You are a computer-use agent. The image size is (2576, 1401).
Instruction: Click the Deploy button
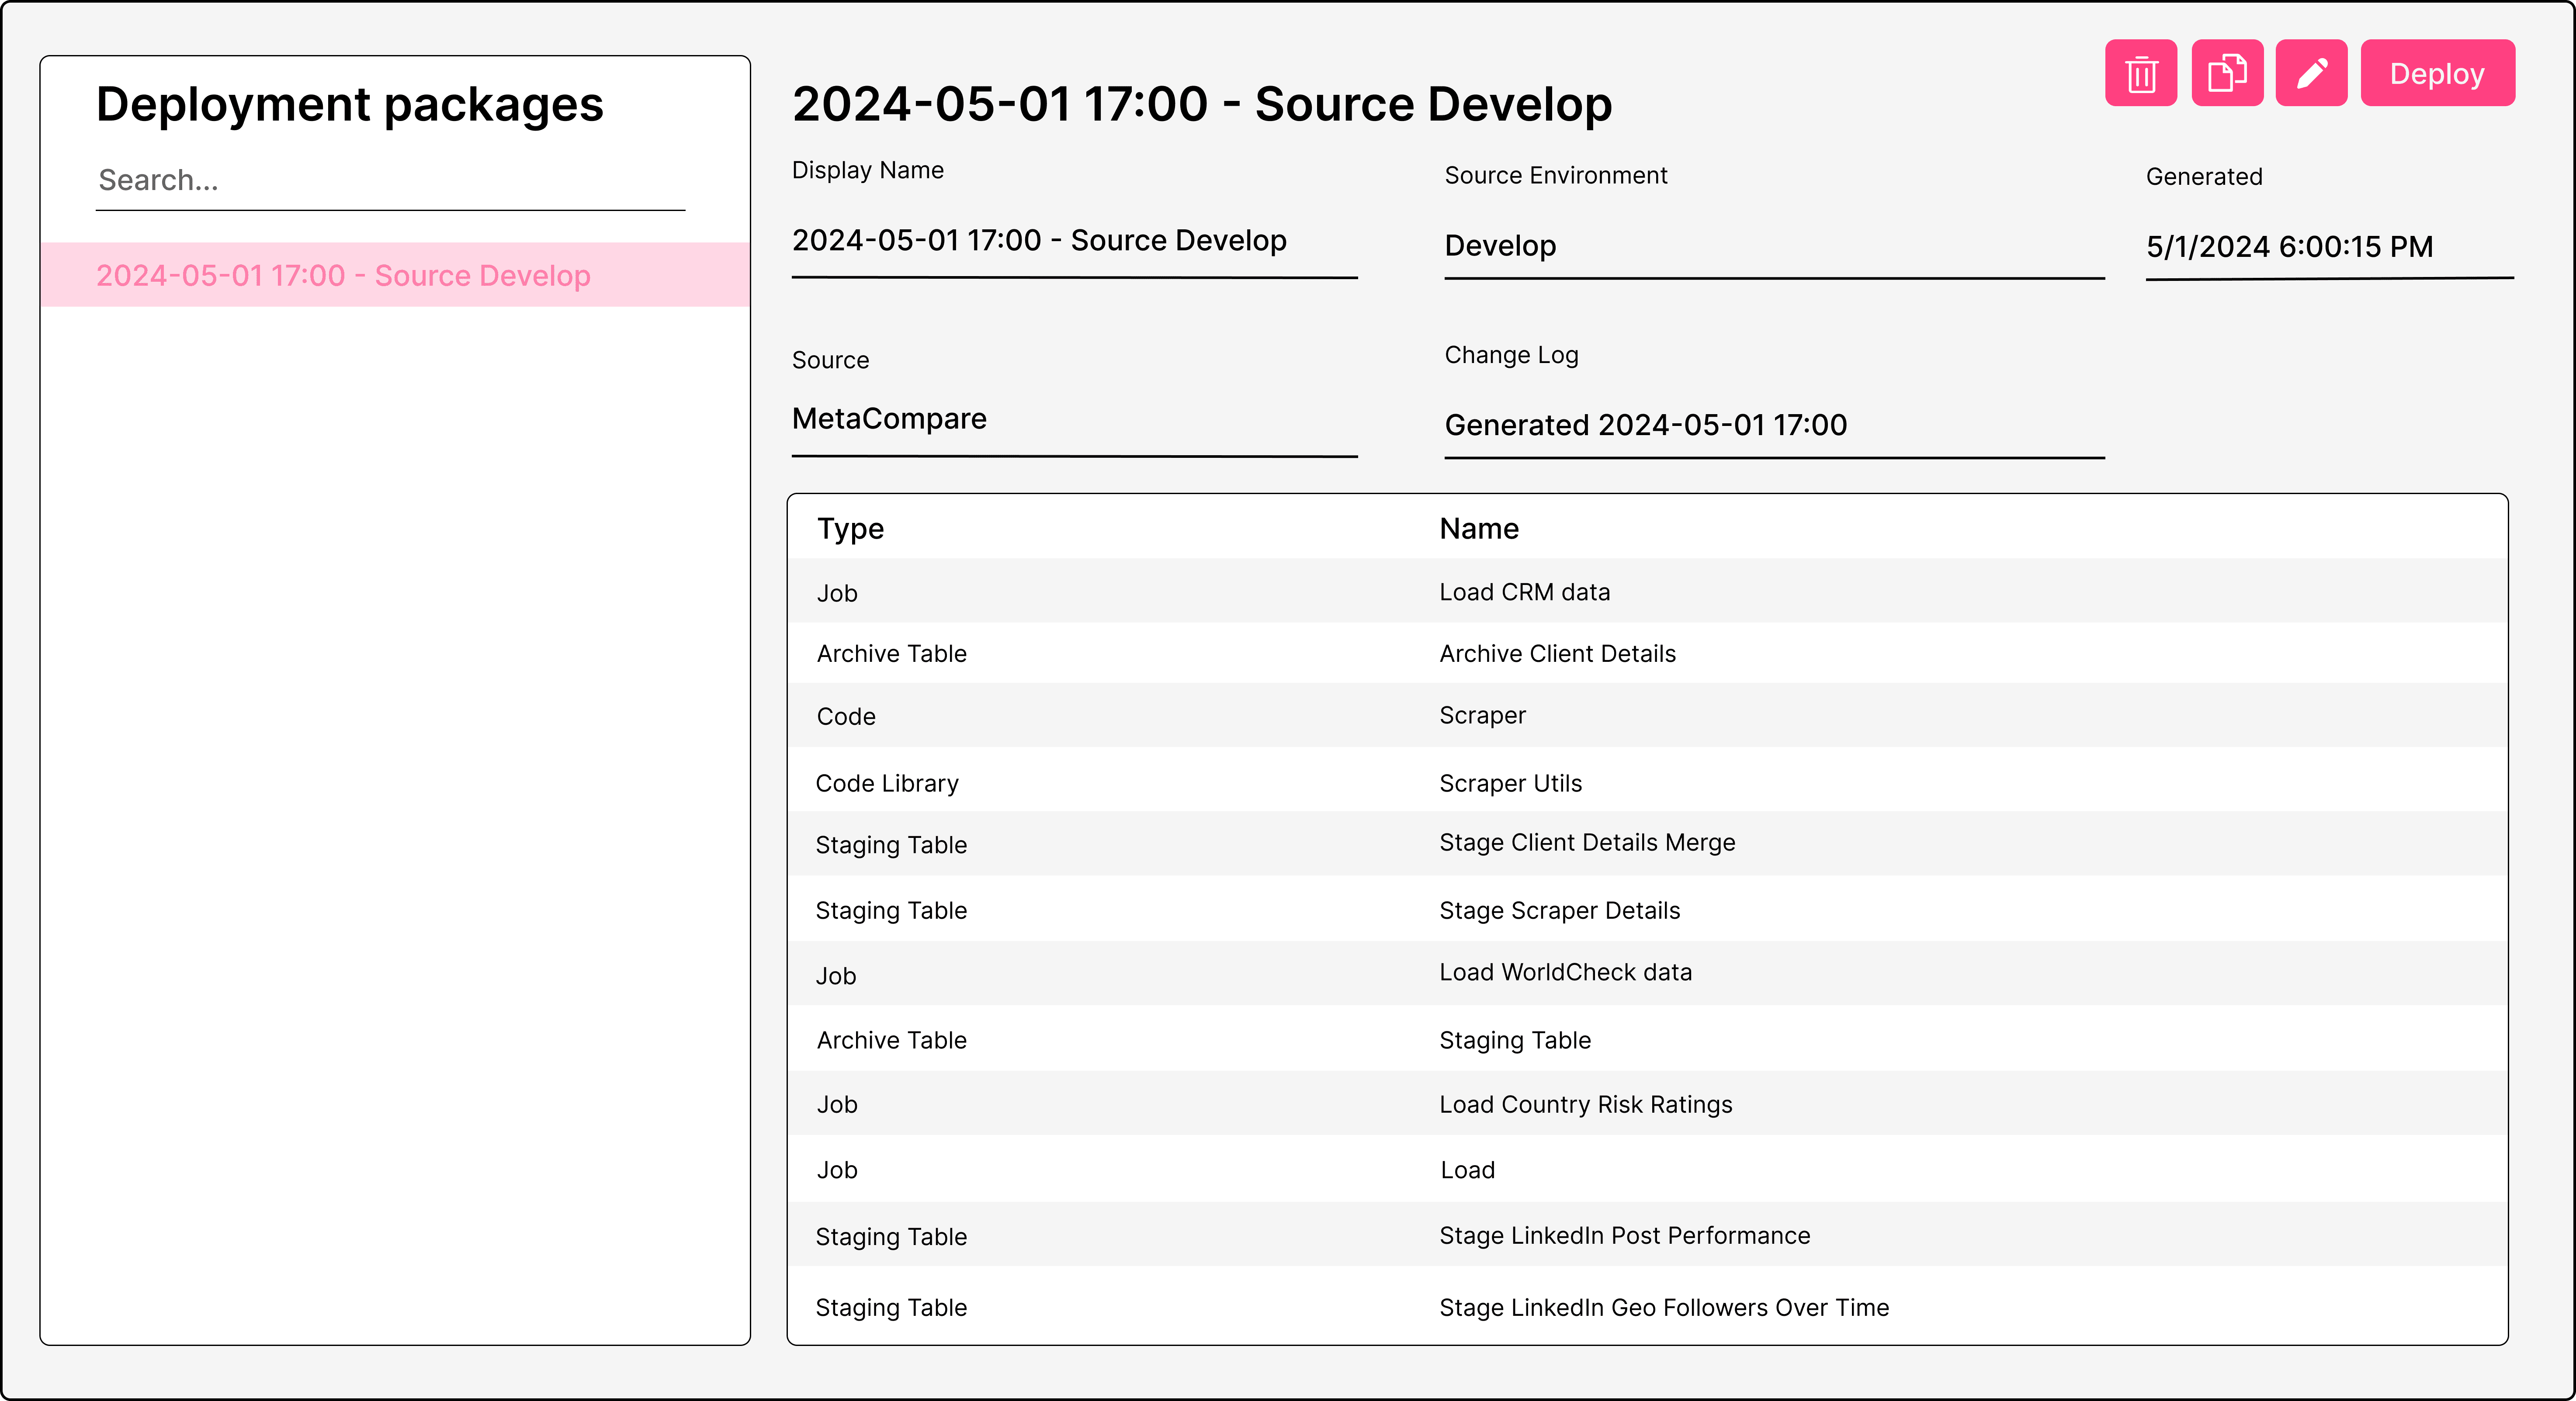[2437, 73]
